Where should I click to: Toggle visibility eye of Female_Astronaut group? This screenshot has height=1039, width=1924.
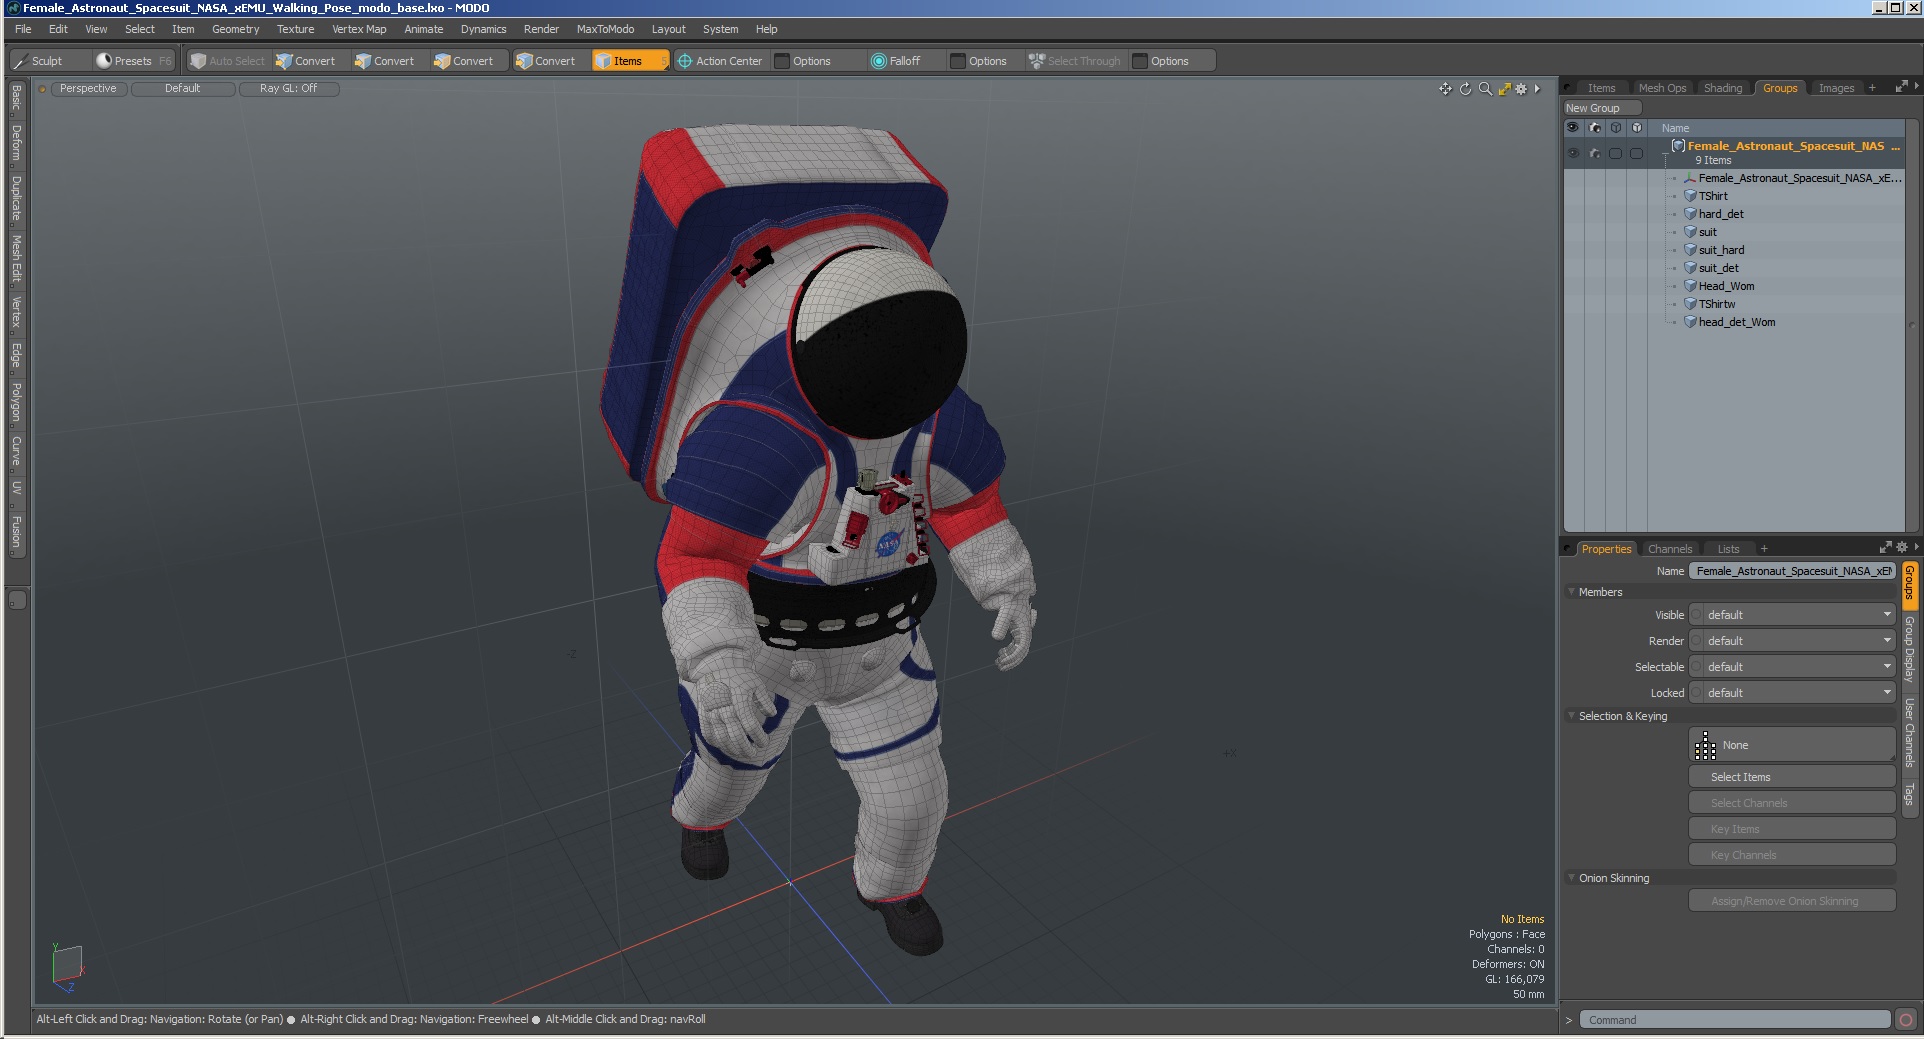tap(1573, 154)
